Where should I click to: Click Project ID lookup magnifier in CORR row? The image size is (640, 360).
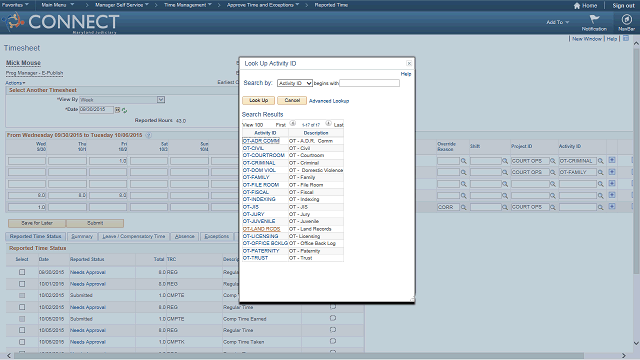553,207
